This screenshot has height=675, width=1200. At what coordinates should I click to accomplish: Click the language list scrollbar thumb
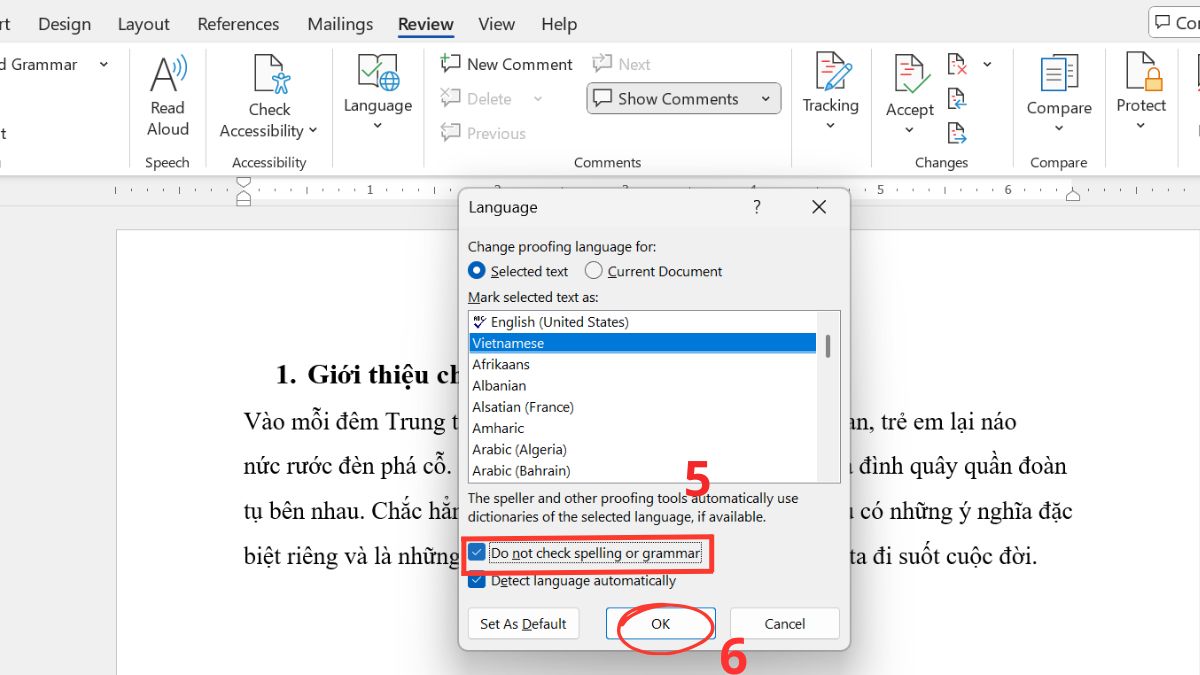pyautogui.click(x=828, y=345)
